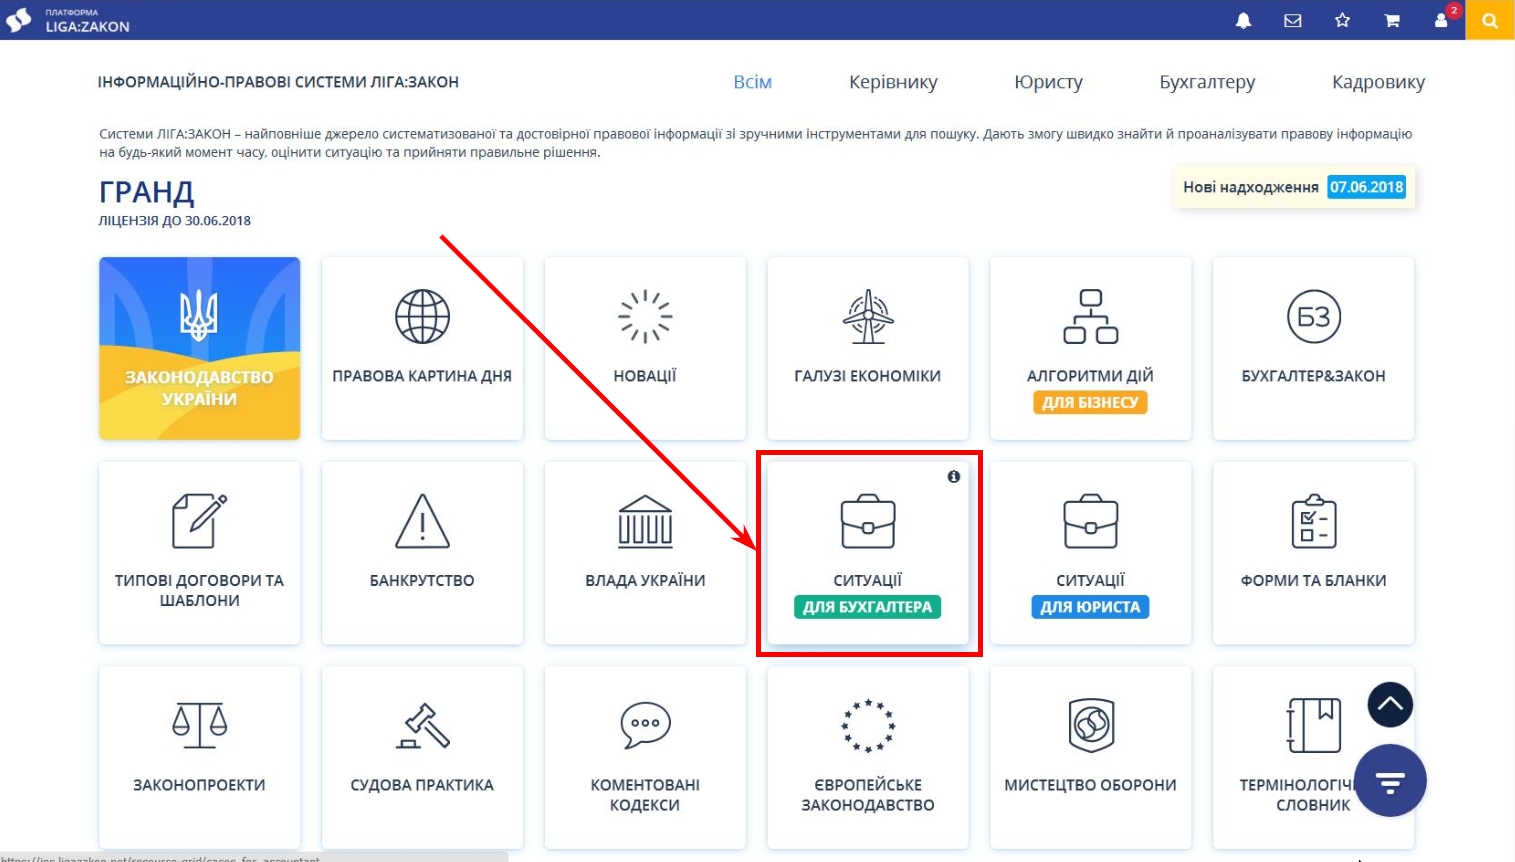
Task: Open Ситуації для юриста tile
Action: click(1090, 553)
